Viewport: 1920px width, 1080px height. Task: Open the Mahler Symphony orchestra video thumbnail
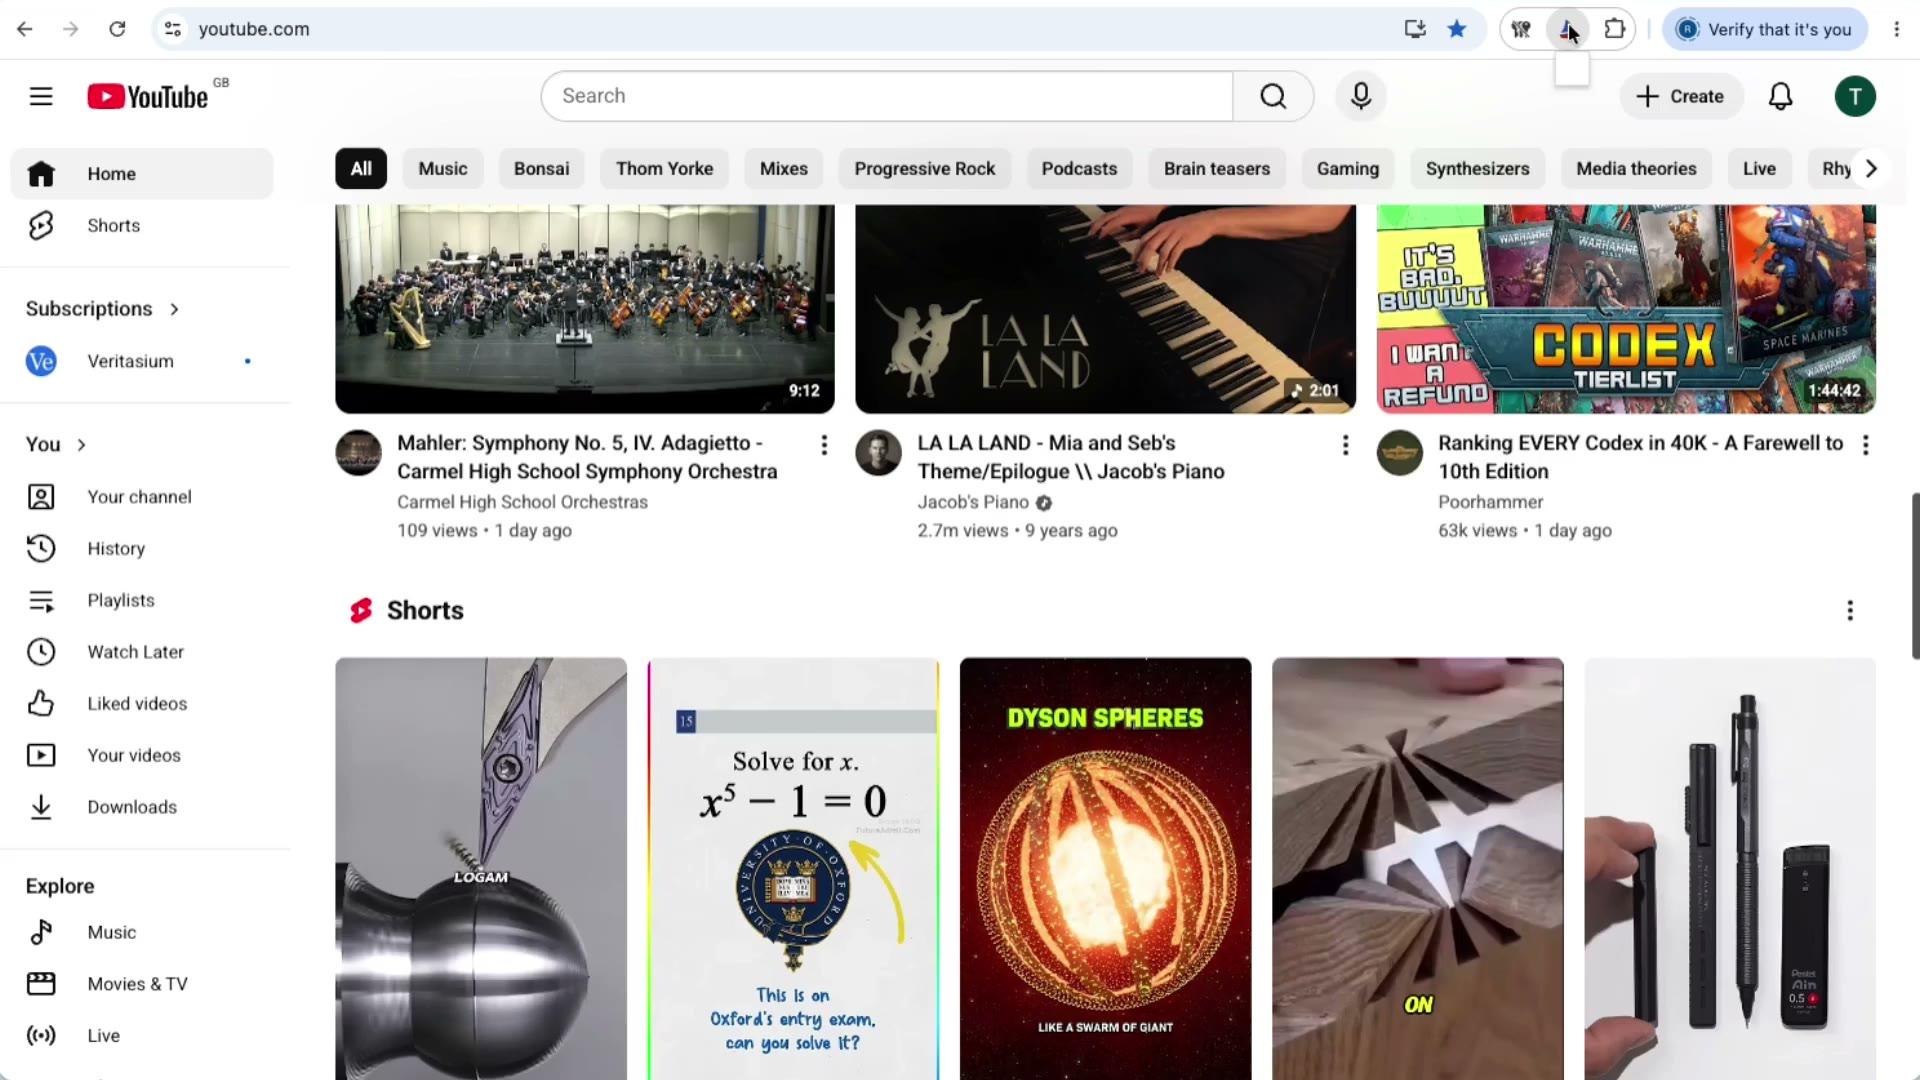(585, 309)
